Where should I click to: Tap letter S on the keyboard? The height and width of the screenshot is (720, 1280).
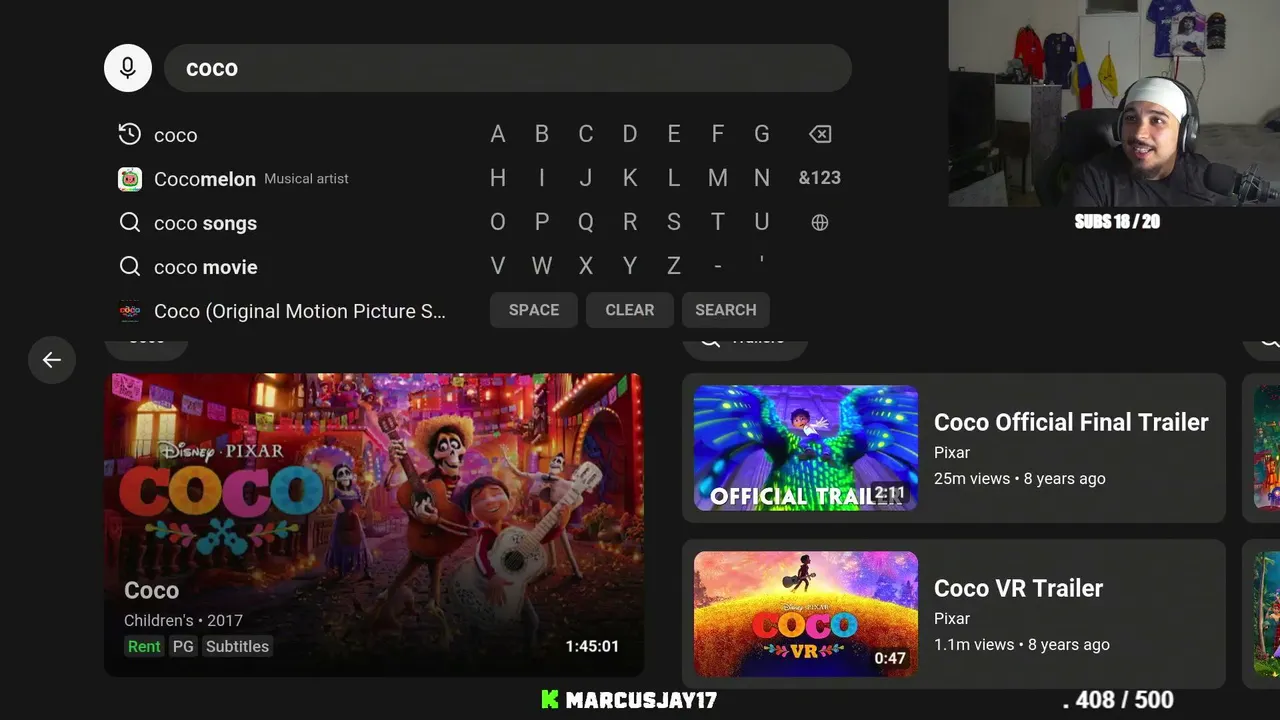click(x=674, y=222)
